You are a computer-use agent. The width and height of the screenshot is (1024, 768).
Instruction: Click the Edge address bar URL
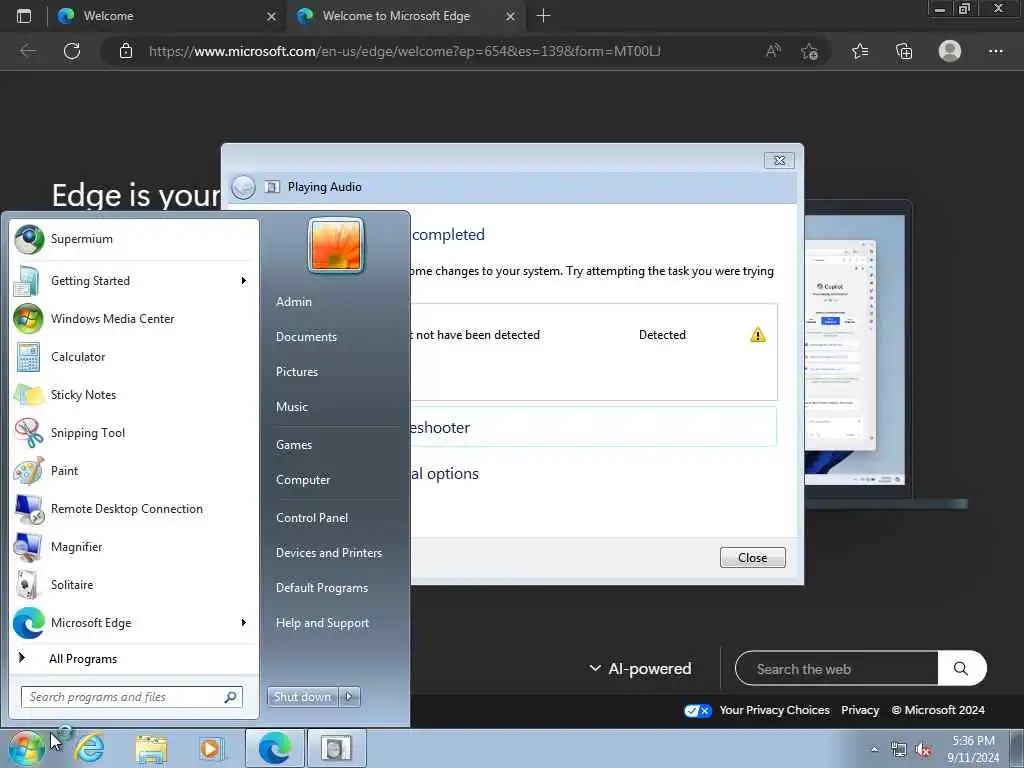coord(405,51)
